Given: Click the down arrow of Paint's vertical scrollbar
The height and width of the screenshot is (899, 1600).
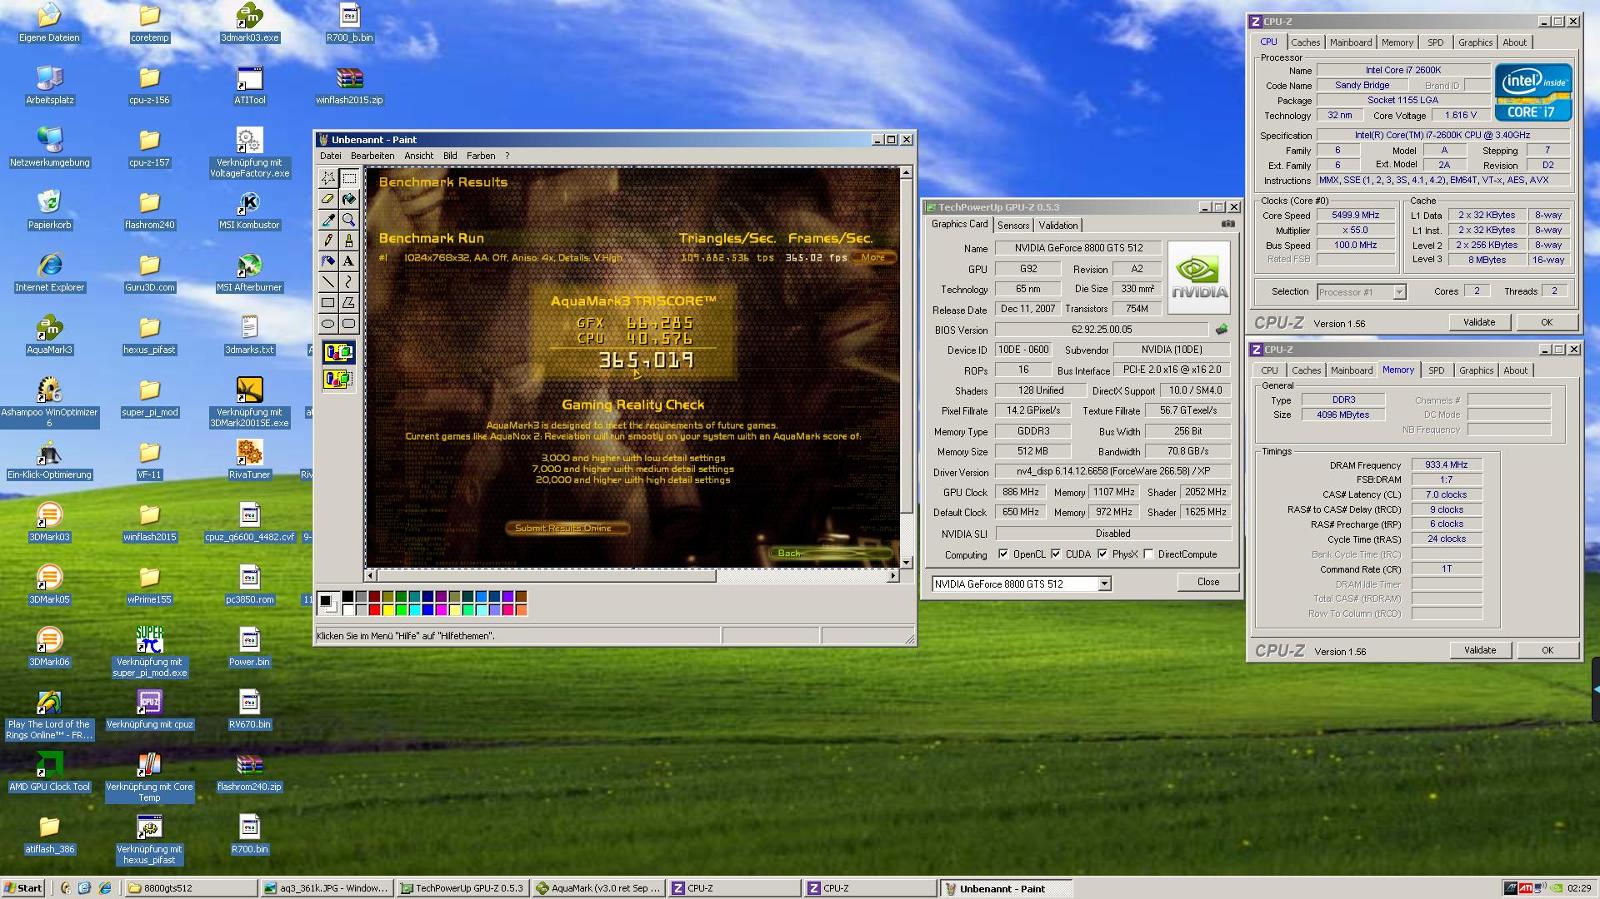Looking at the screenshot, I should 906,562.
